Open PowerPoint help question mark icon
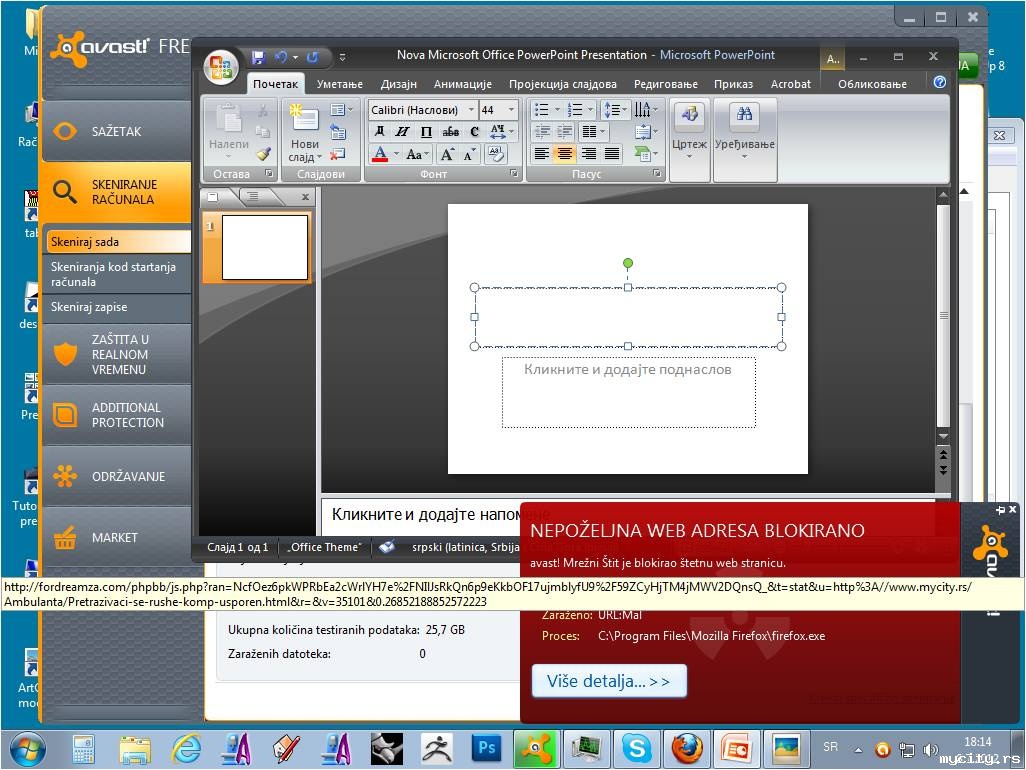This screenshot has height=770, width=1026. click(x=940, y=82)
